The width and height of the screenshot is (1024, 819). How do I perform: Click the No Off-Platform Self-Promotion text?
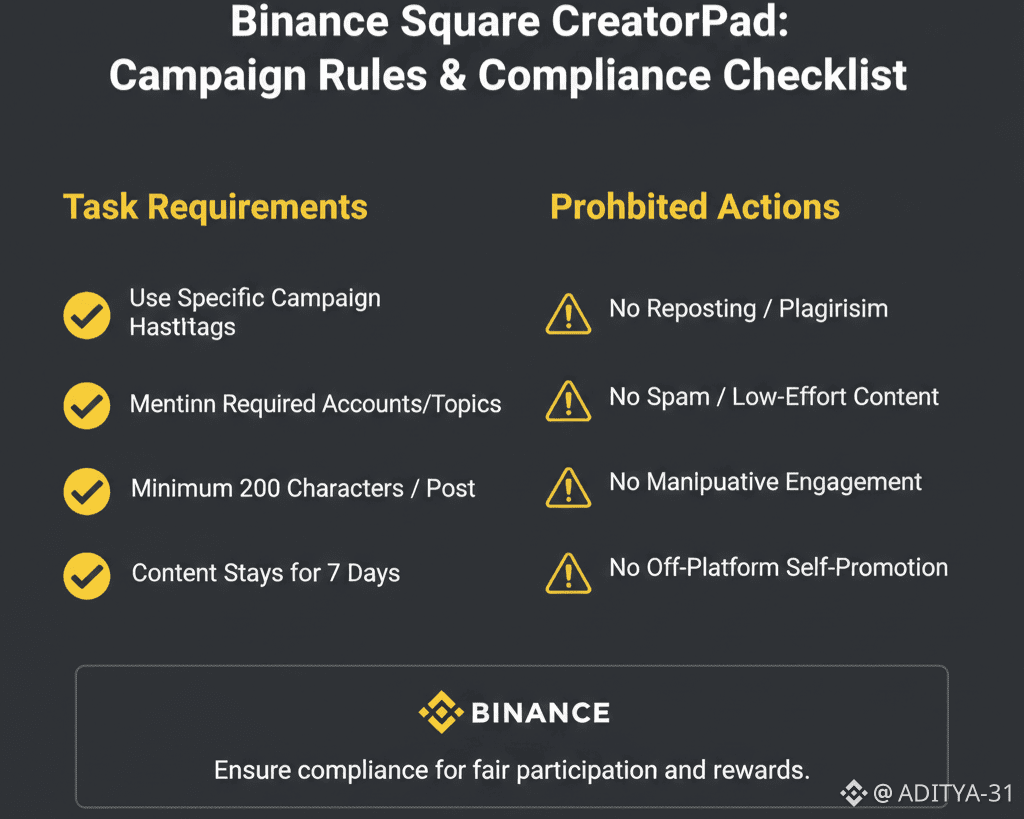(x=778, y=568)
